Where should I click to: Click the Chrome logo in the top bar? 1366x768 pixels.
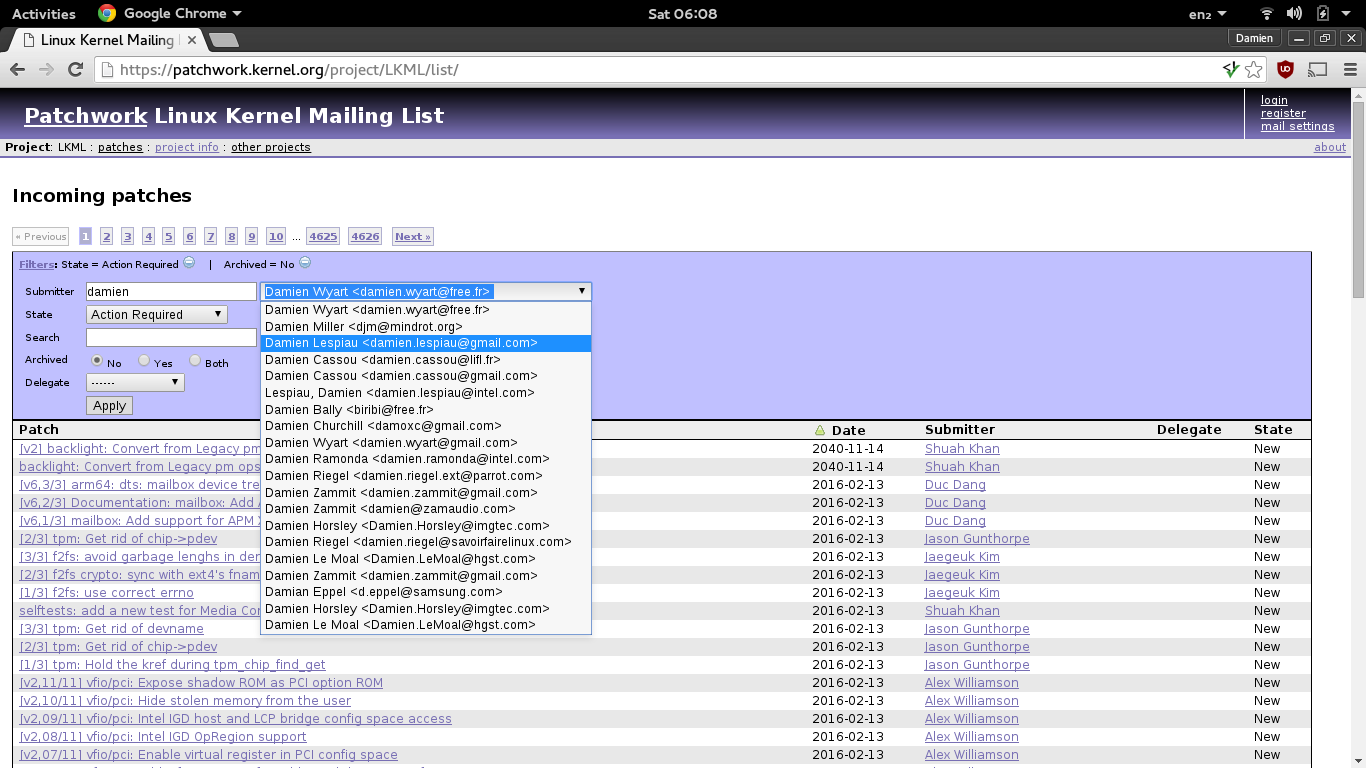[x=107, y=14]
